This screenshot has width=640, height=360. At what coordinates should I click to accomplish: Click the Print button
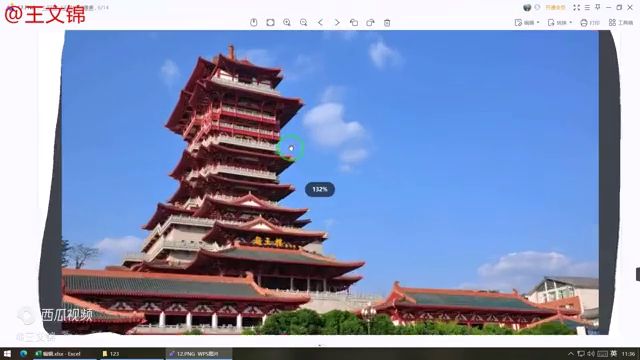click(590, 22)
